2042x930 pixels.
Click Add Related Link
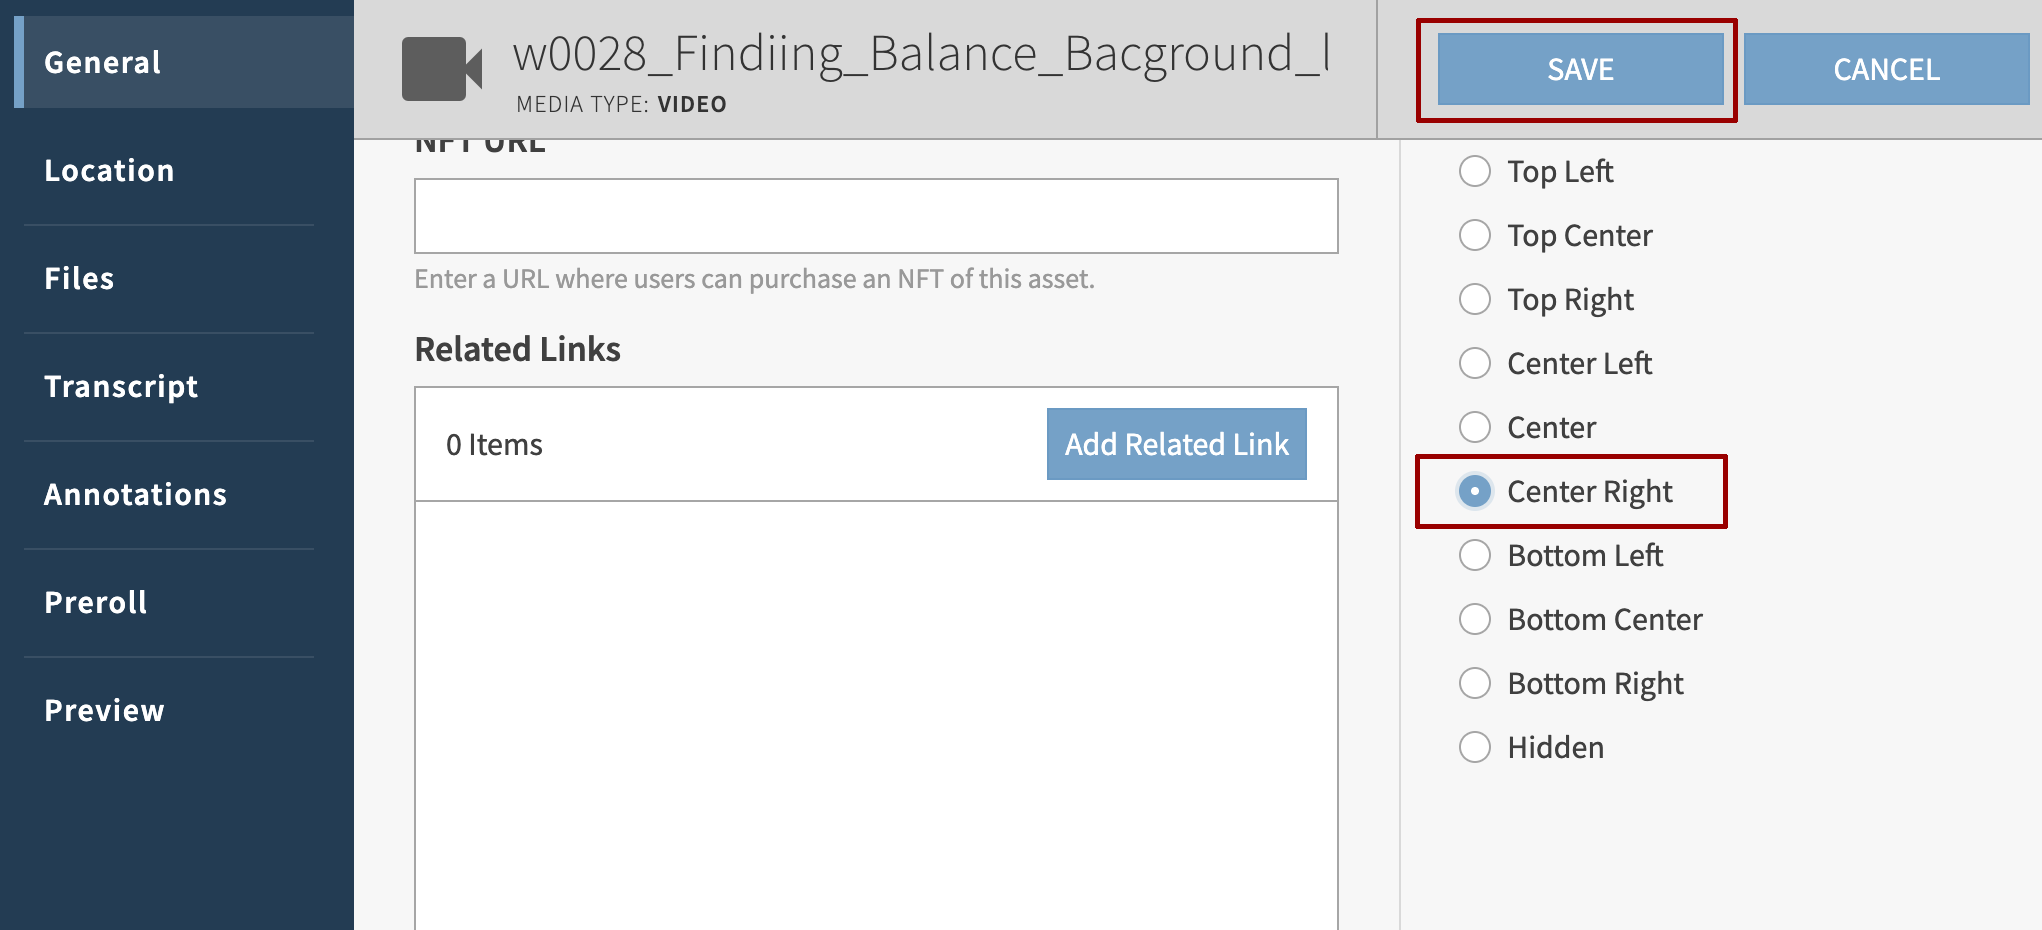[1176, 443]
